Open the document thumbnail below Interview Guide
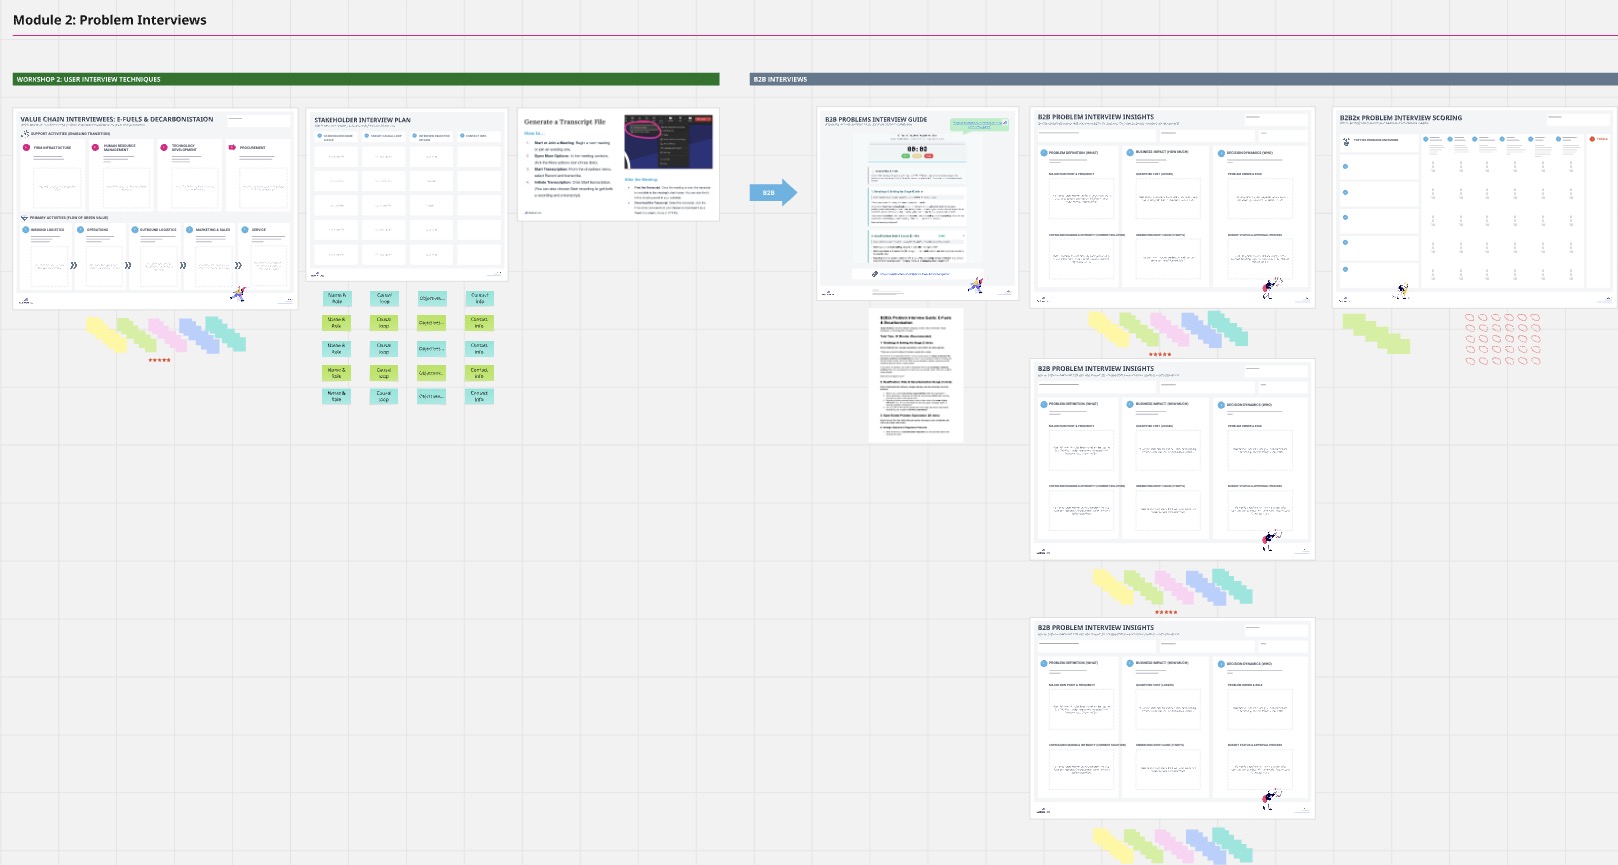The width and height of the screenshot is (1618, 865). point(916,375)
